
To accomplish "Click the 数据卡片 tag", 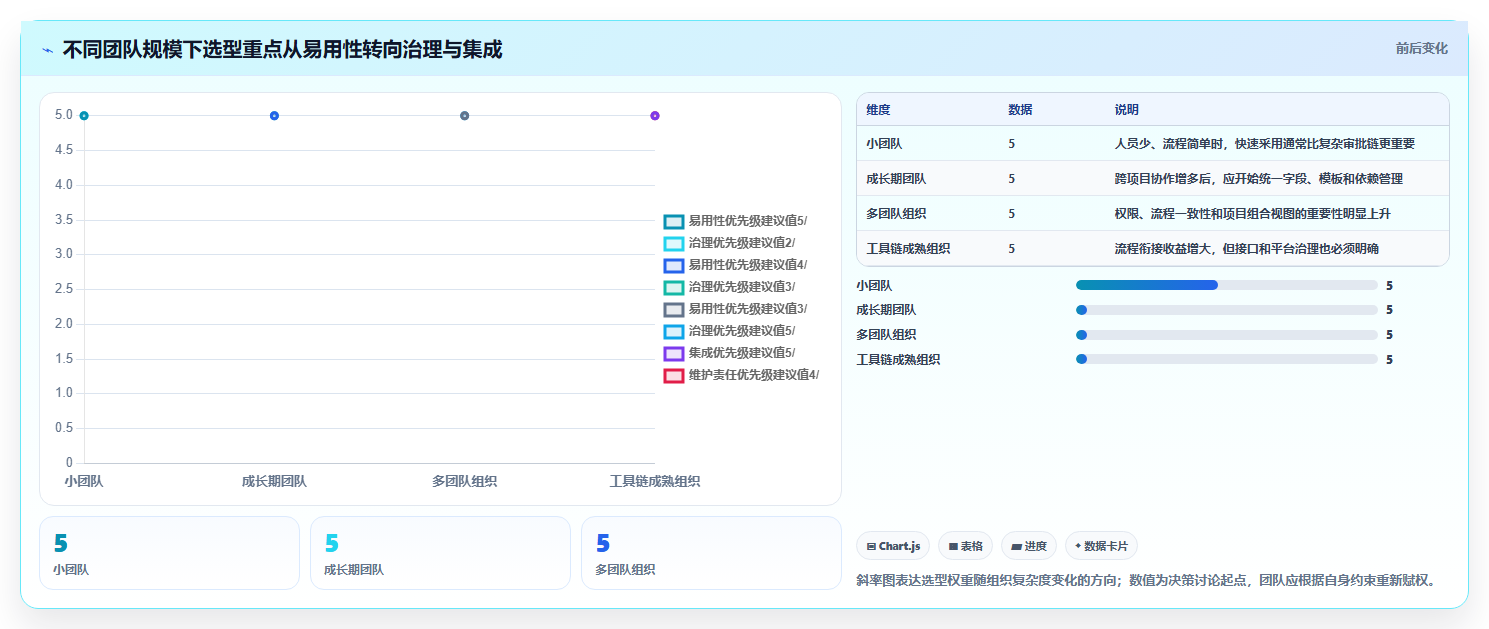I will [x=1101, y=546].
